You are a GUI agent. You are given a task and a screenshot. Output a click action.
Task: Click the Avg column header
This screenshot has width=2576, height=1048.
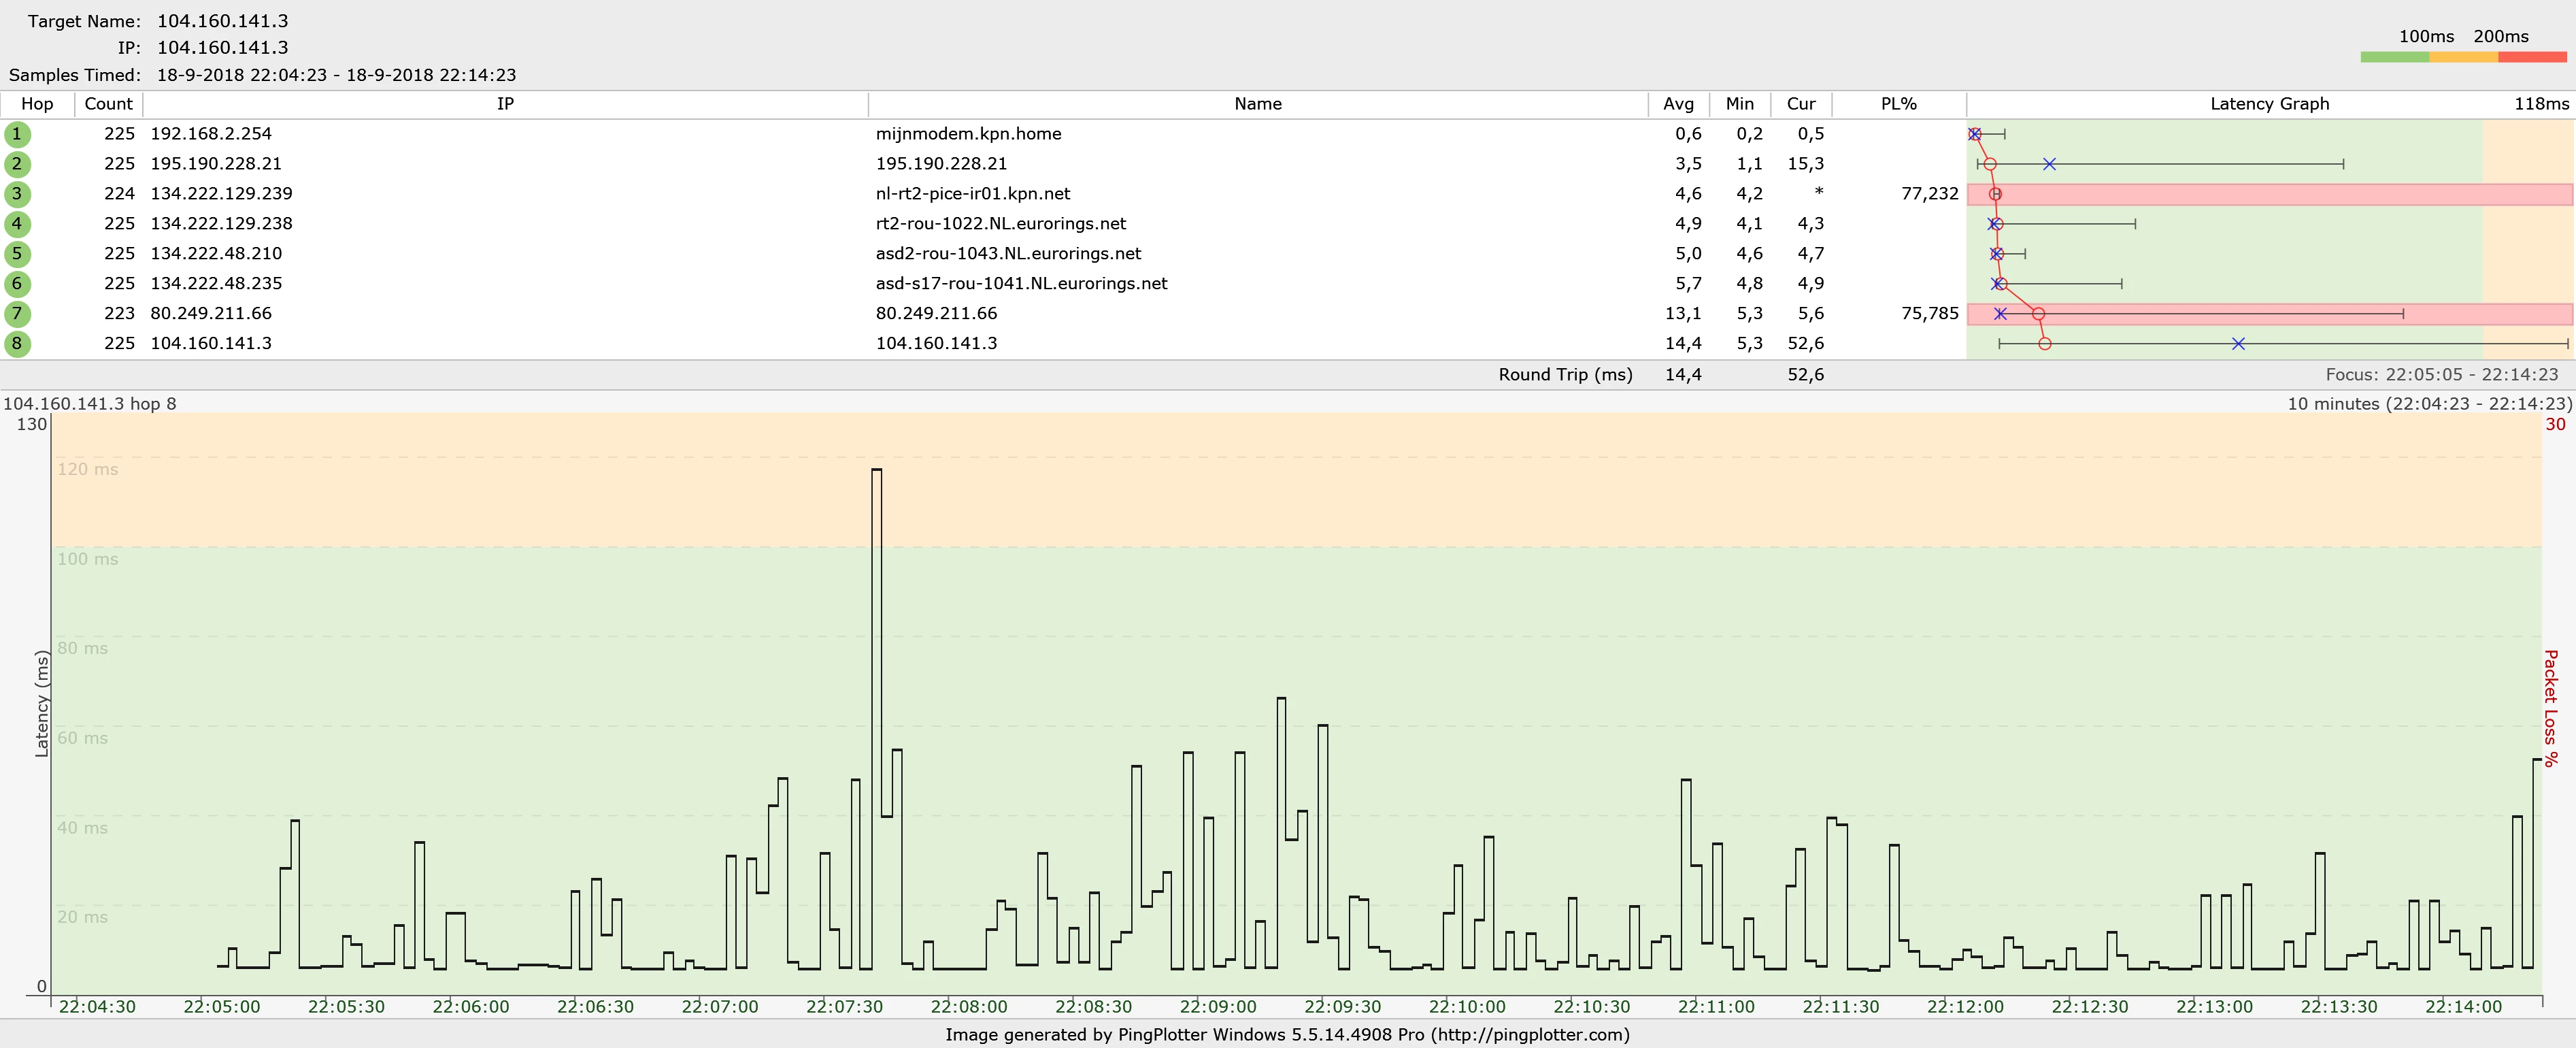point(1678,104)
